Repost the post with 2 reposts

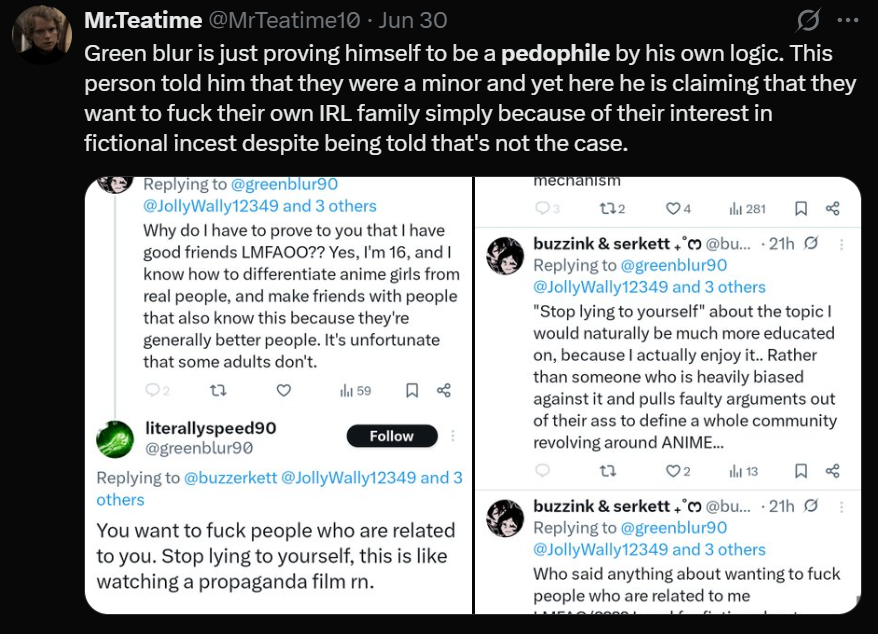tap(612, 209)
